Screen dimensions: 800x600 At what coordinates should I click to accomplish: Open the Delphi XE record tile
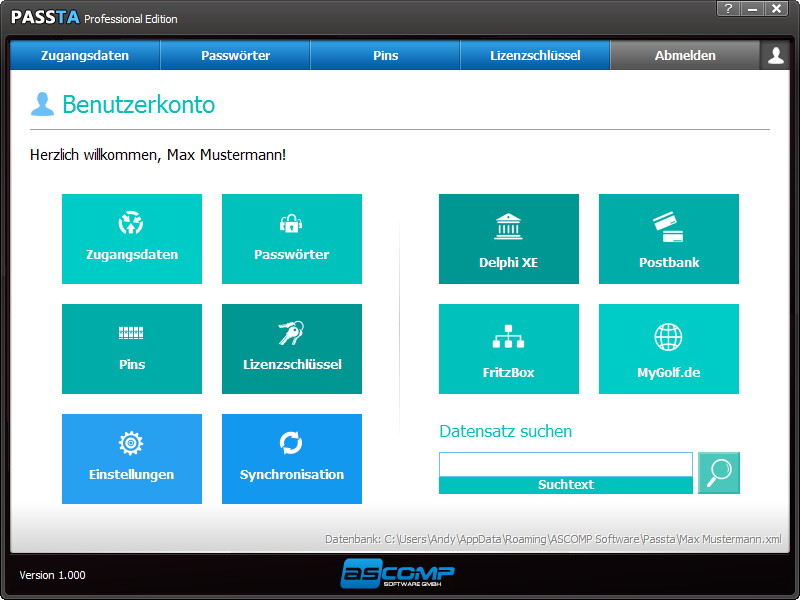coord(509,239)
